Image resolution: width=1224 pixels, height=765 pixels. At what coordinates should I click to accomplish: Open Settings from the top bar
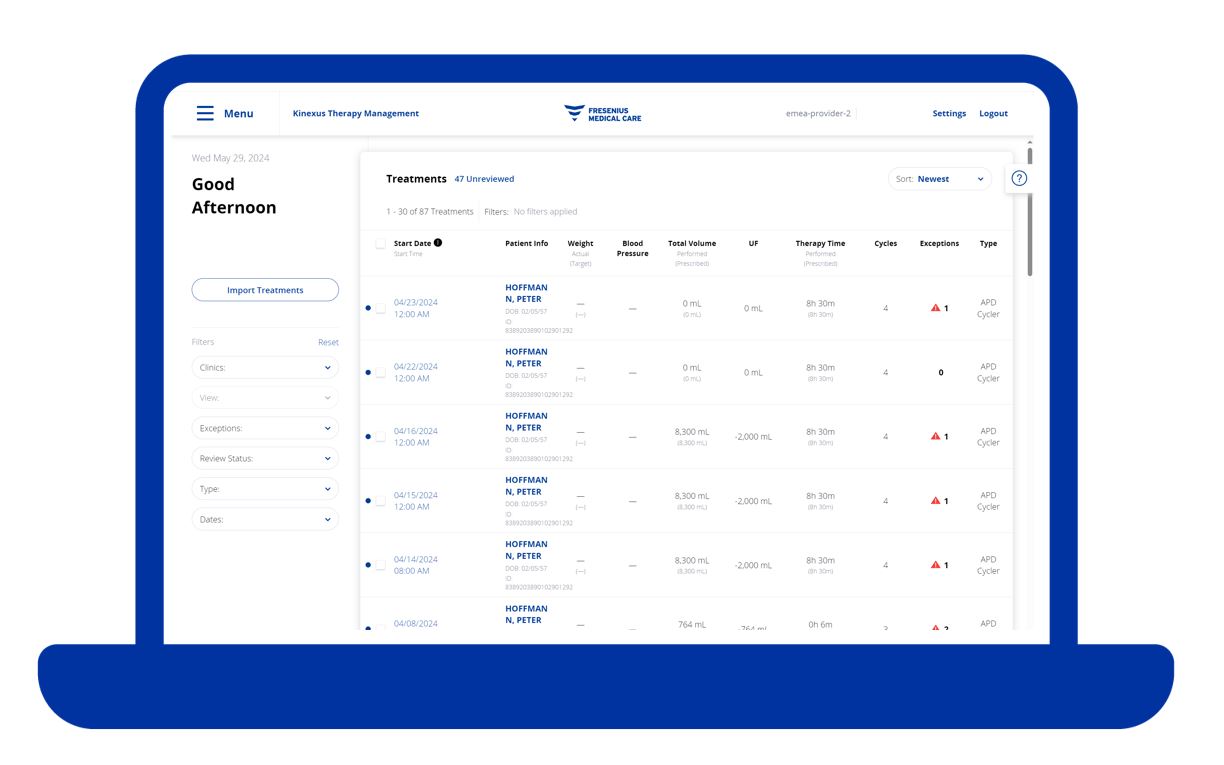coord(948,113)
